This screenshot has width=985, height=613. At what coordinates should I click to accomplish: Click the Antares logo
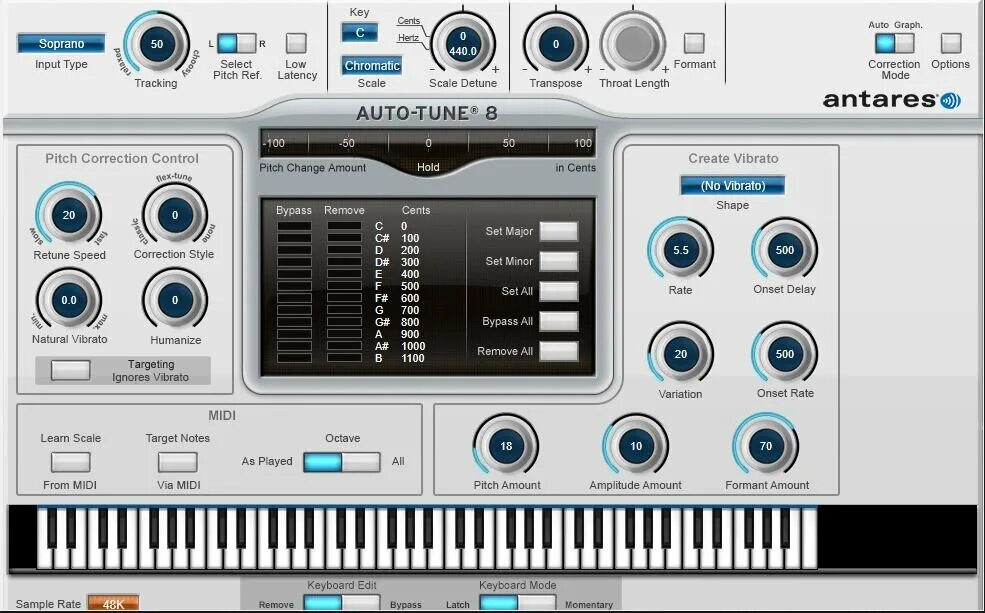point(891,100)
